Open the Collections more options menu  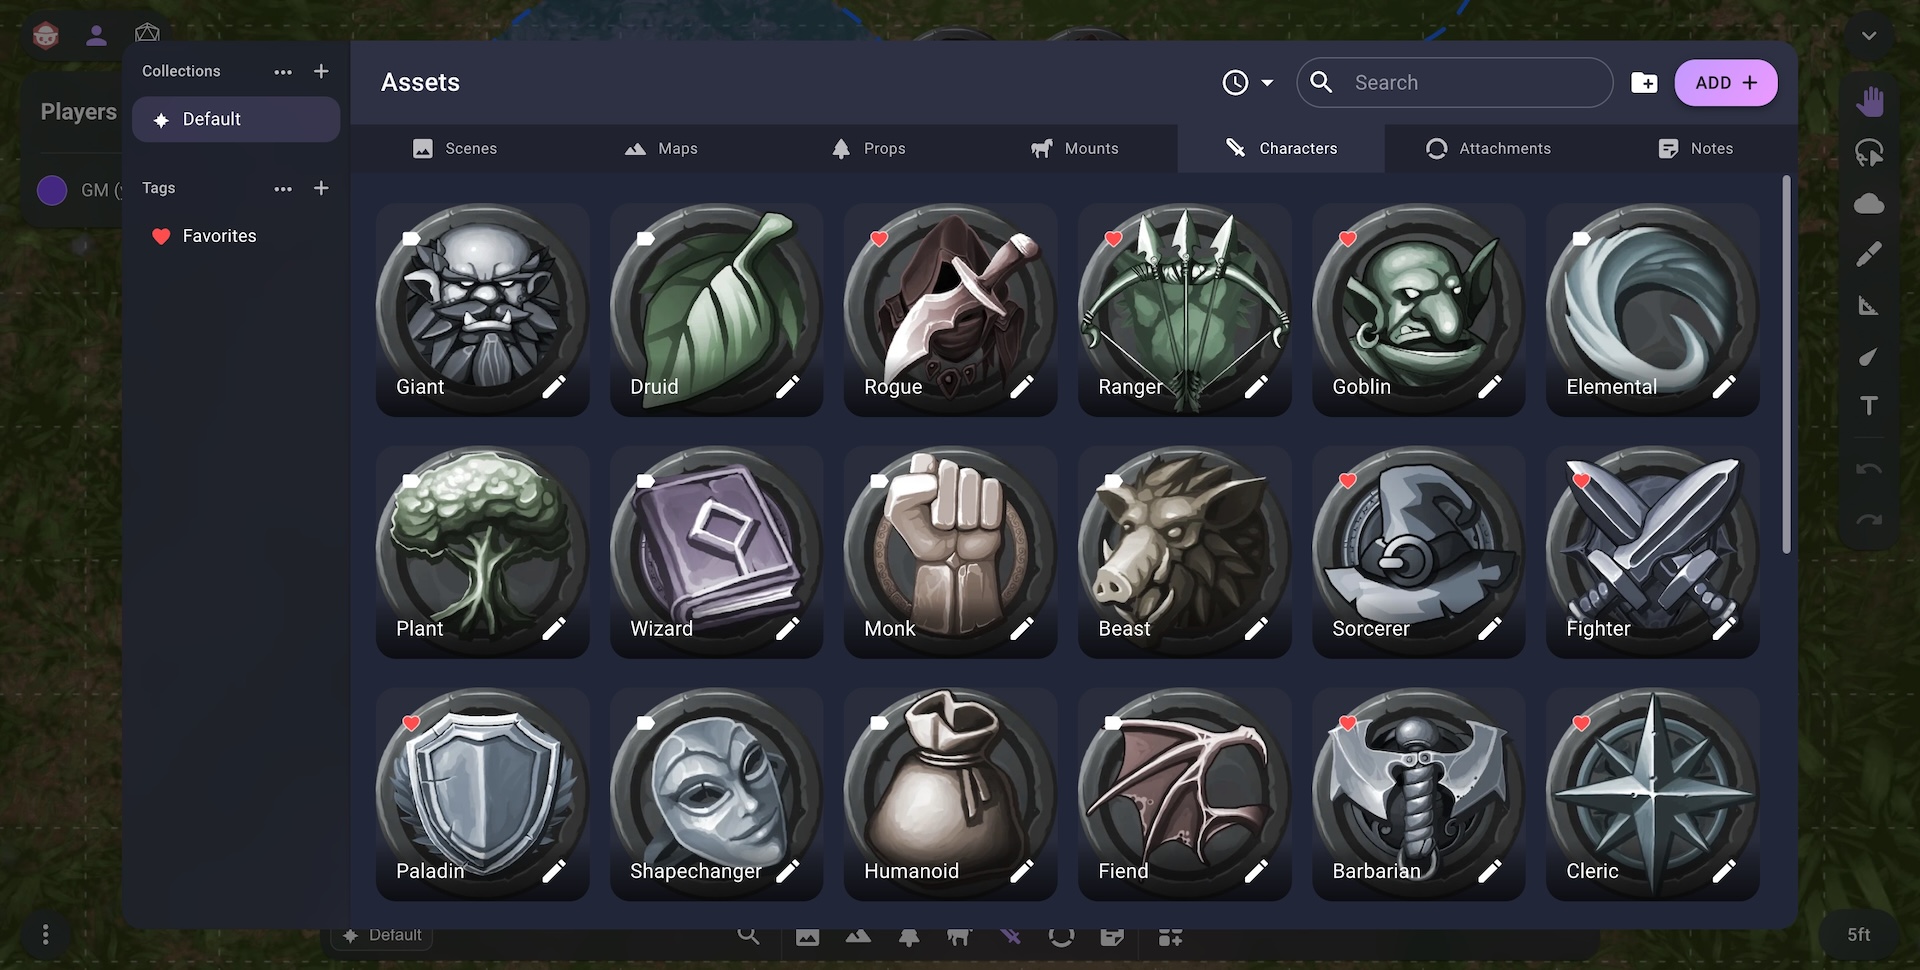283,72
